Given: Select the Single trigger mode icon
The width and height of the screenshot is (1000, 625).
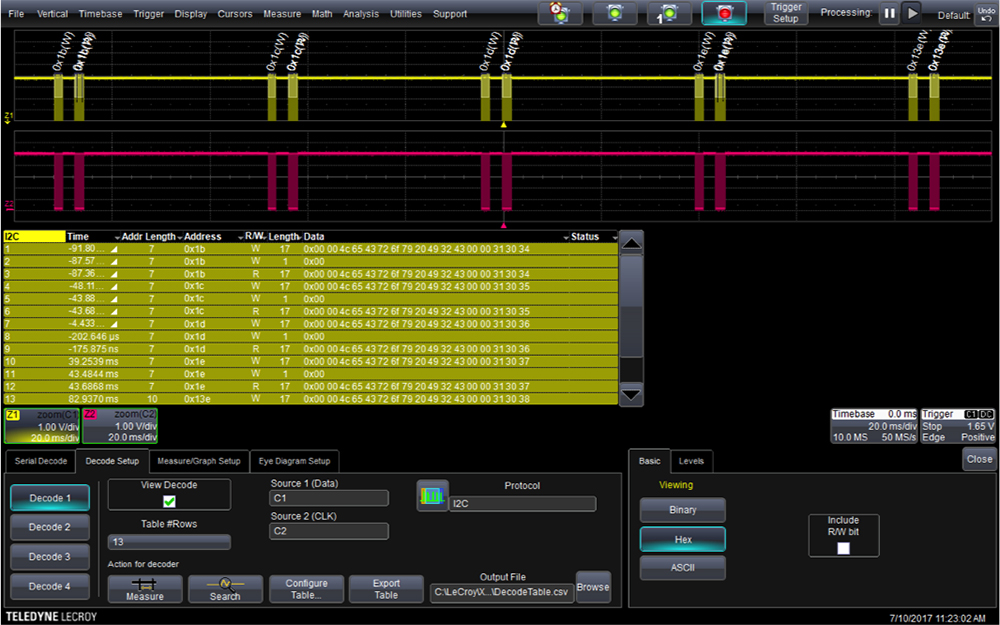Looking at the screenshot, I should coord(669,13).
